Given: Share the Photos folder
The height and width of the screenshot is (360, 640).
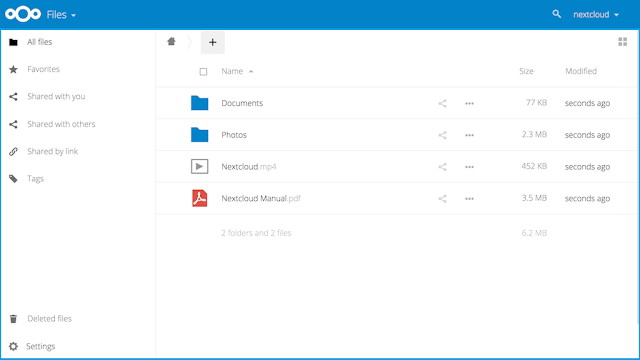Looking at the screenshot, I should click(x=442, y=135).
